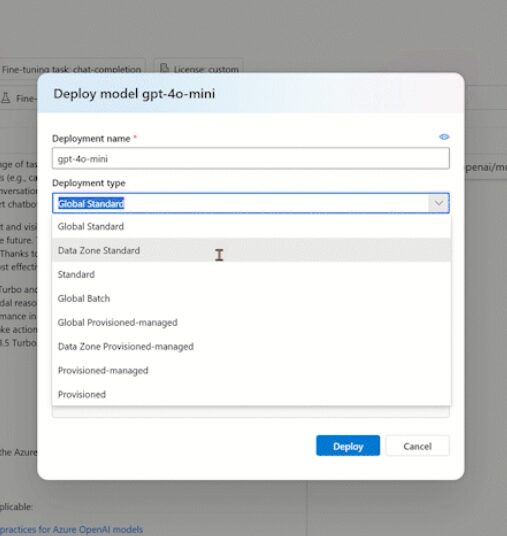Image resolution: width=507 pixels, height=536 pixels.
Task: Click the License: custom tag icon
Action: coord(164,68)
